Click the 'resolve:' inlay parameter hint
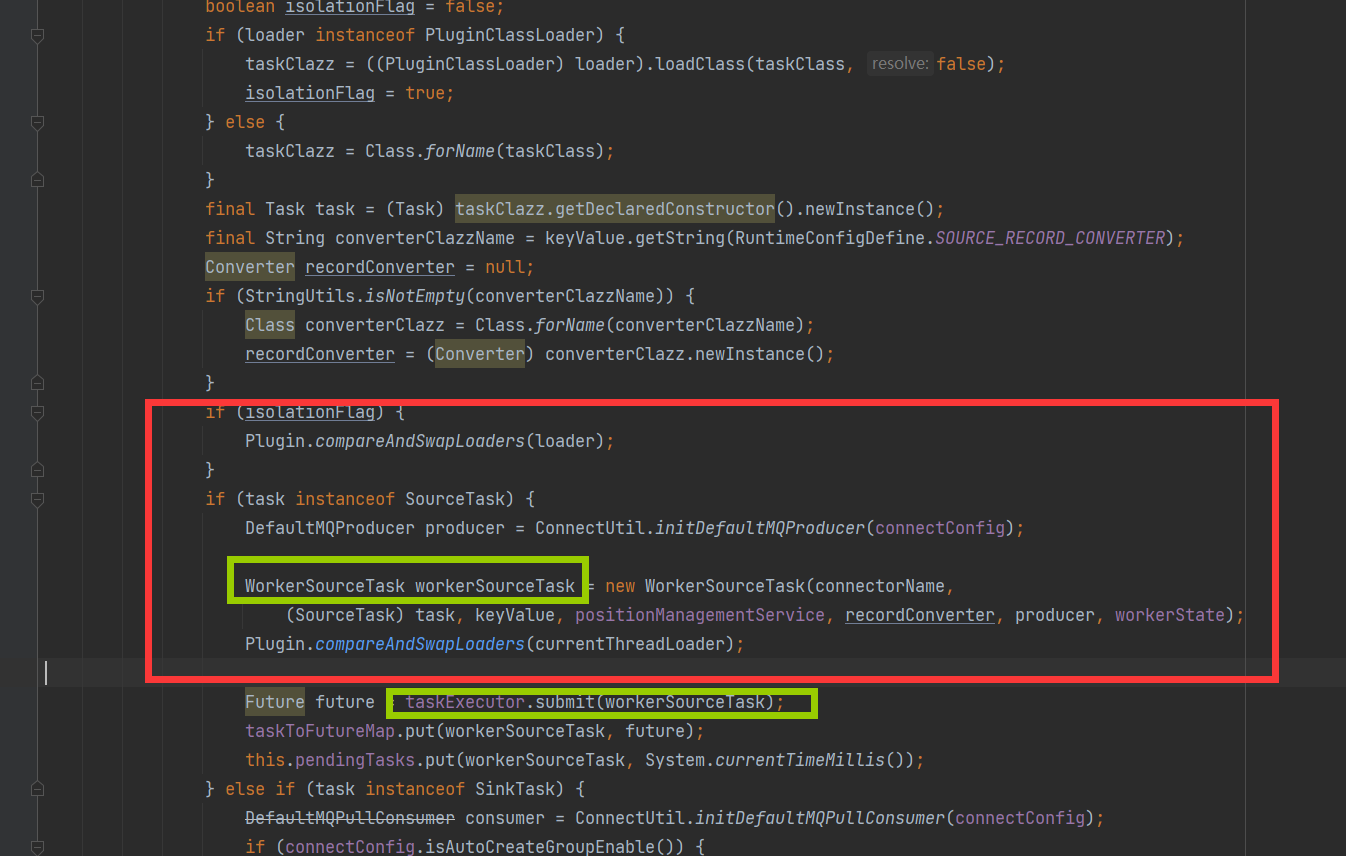Screen dimensions: 1346x856 [x=900, y=64]
